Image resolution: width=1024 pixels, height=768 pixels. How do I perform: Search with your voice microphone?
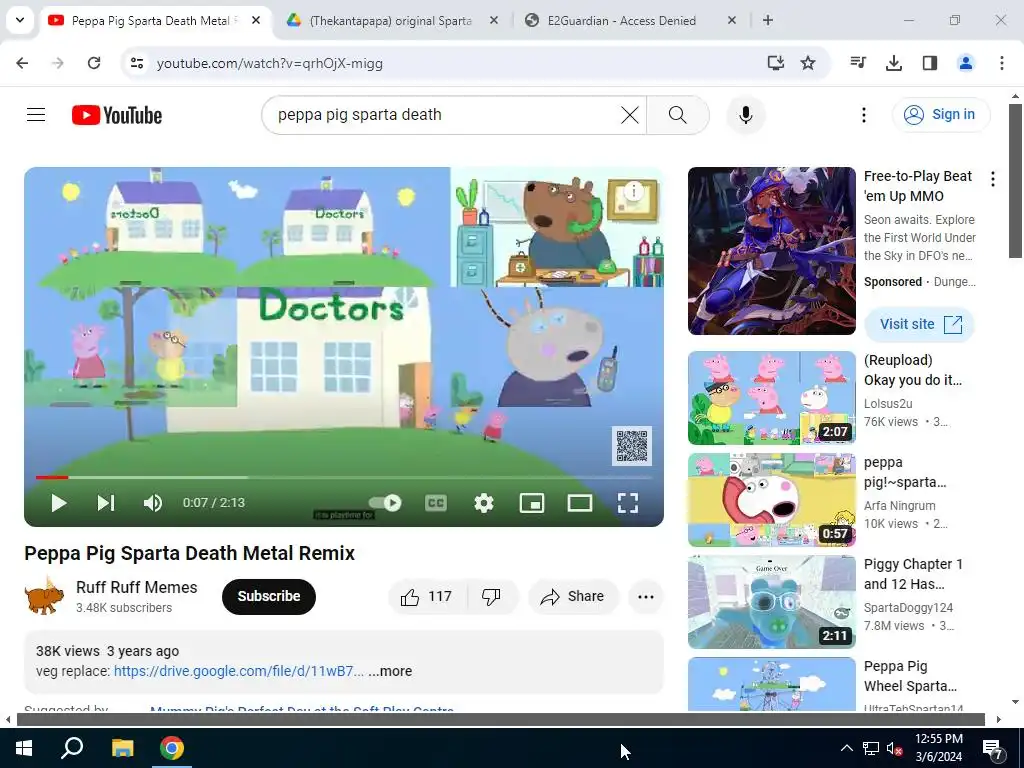(x=745, y=115)
